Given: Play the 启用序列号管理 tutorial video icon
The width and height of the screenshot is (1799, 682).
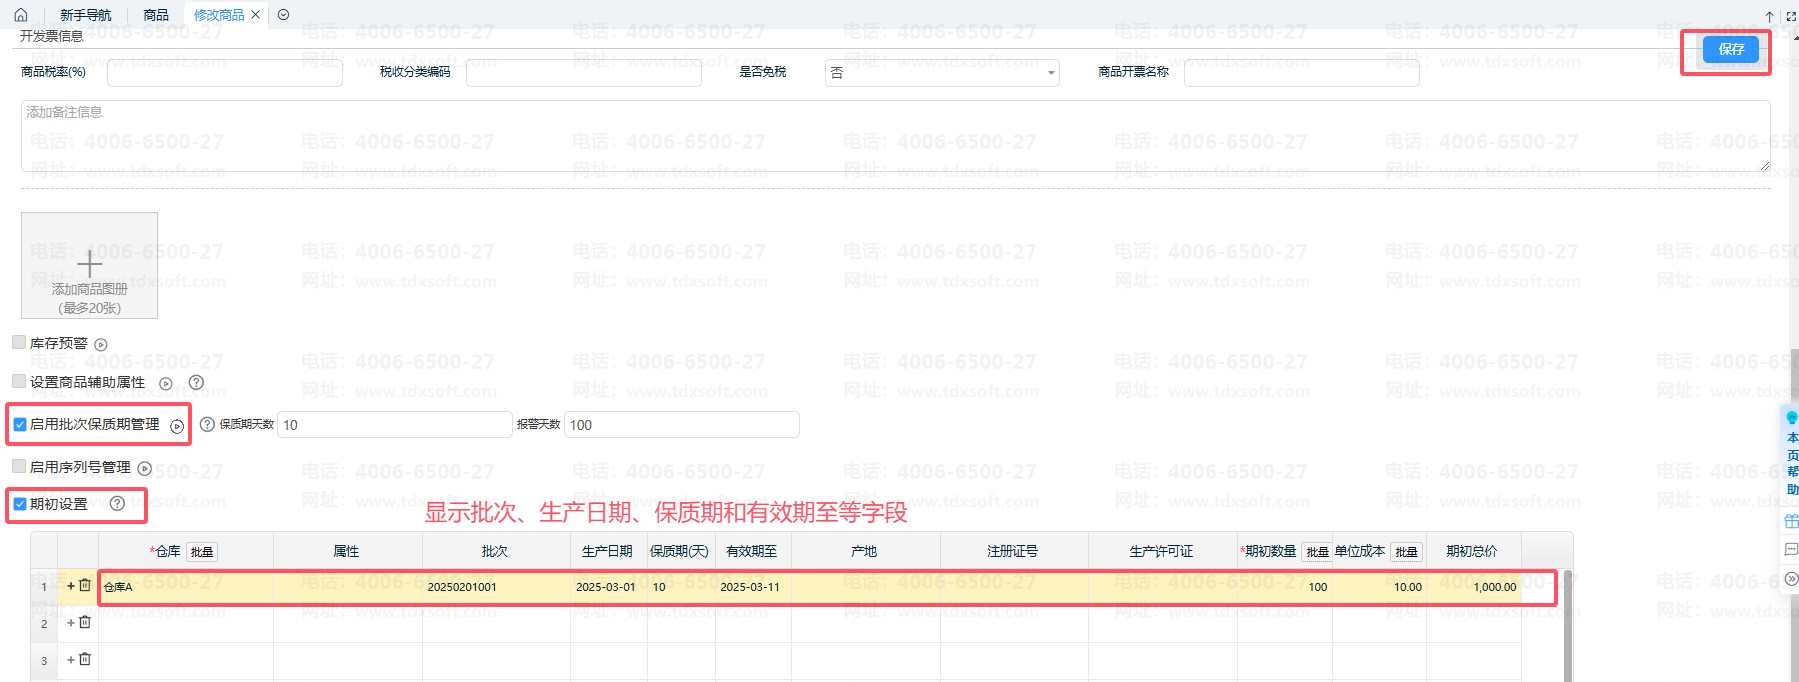Looking at the screenshot, I should pyautogui.click(x=145, y=468).
